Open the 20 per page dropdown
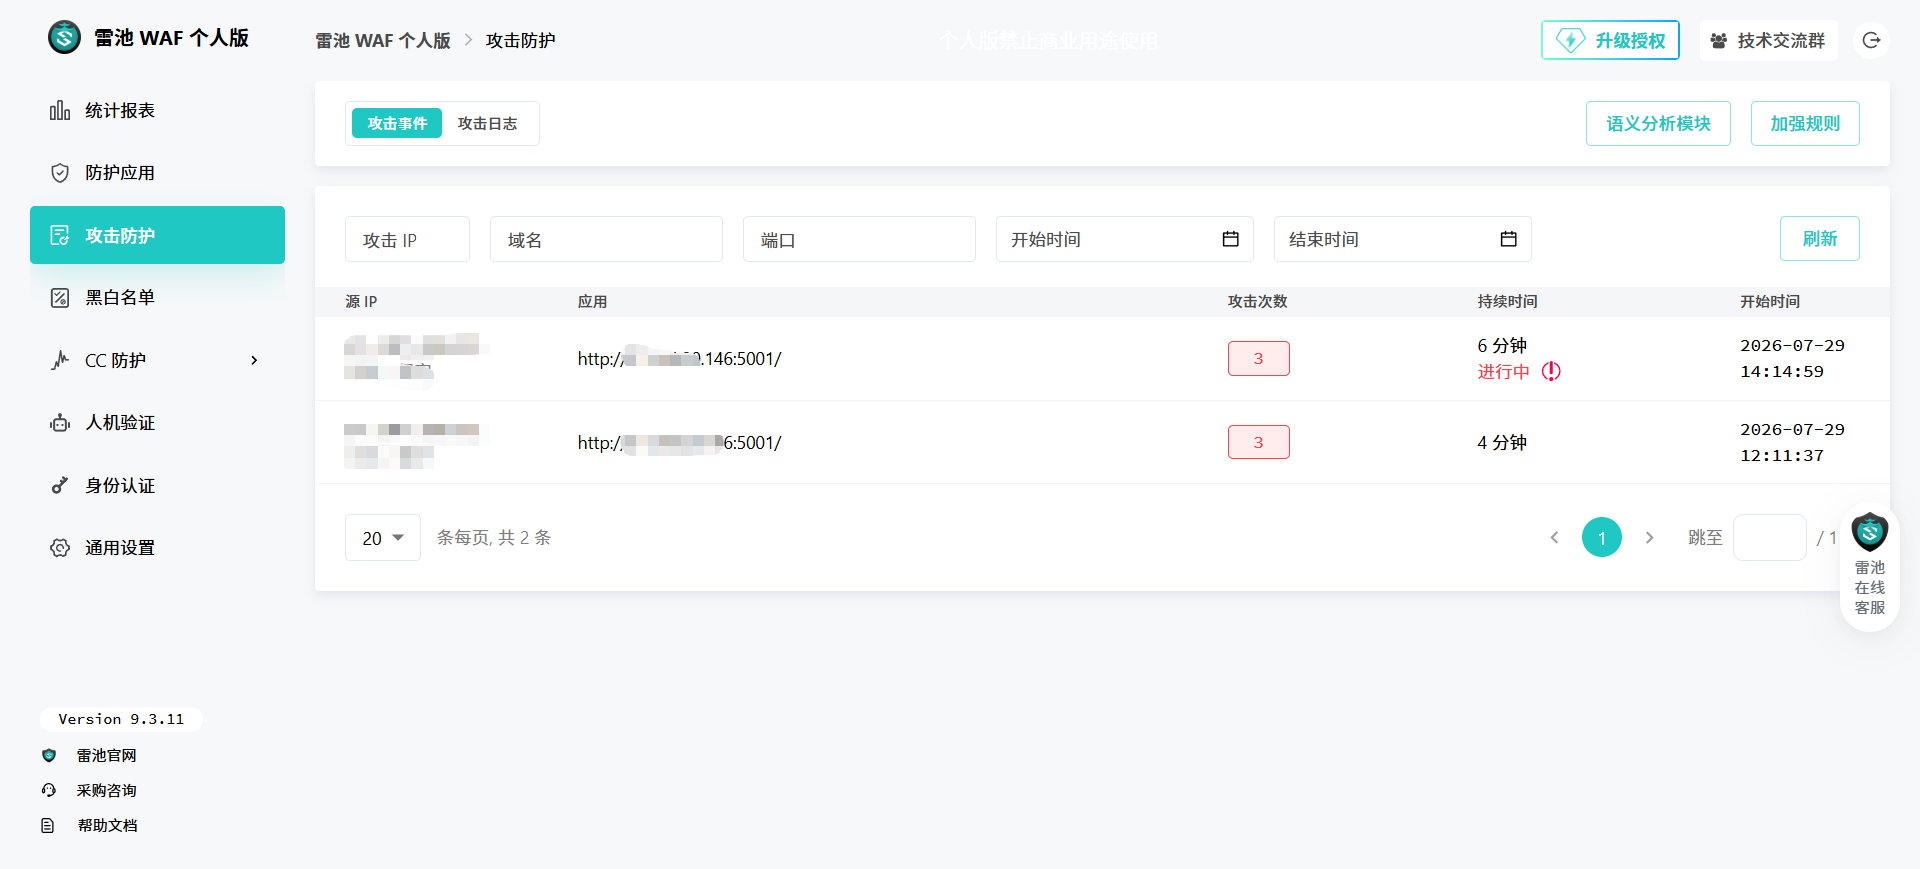Viewport: 1920px width, 869px height. coord(383,538)
